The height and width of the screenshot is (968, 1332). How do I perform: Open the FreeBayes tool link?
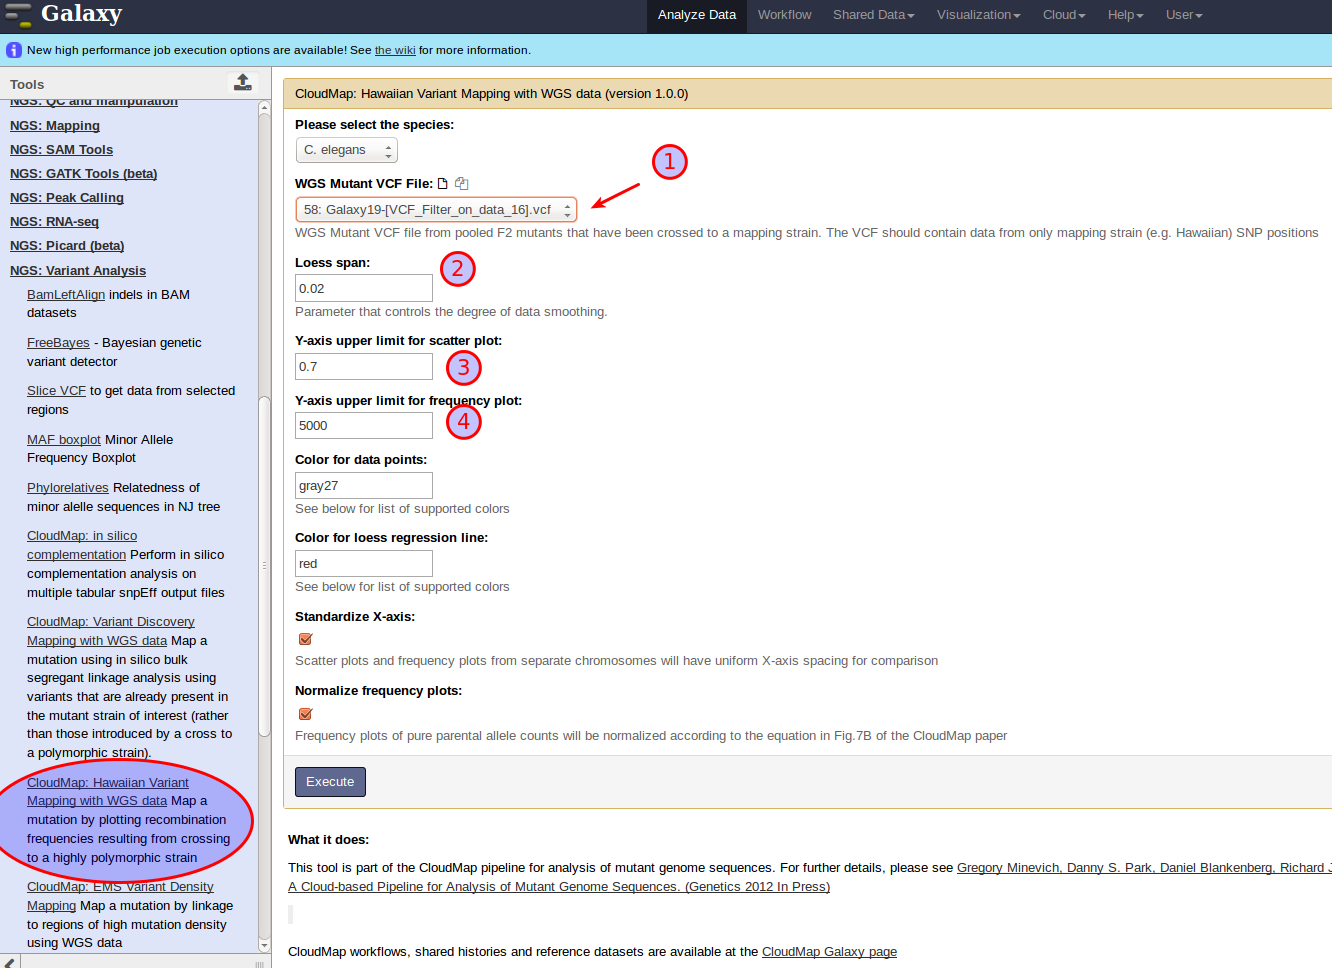58,343
